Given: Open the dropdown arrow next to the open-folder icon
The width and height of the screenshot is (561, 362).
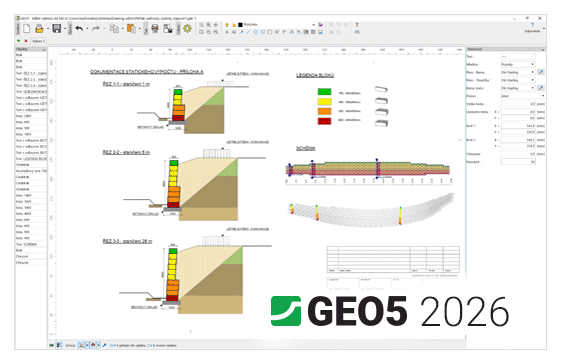Looking at the screenshot, I should 48,29.
